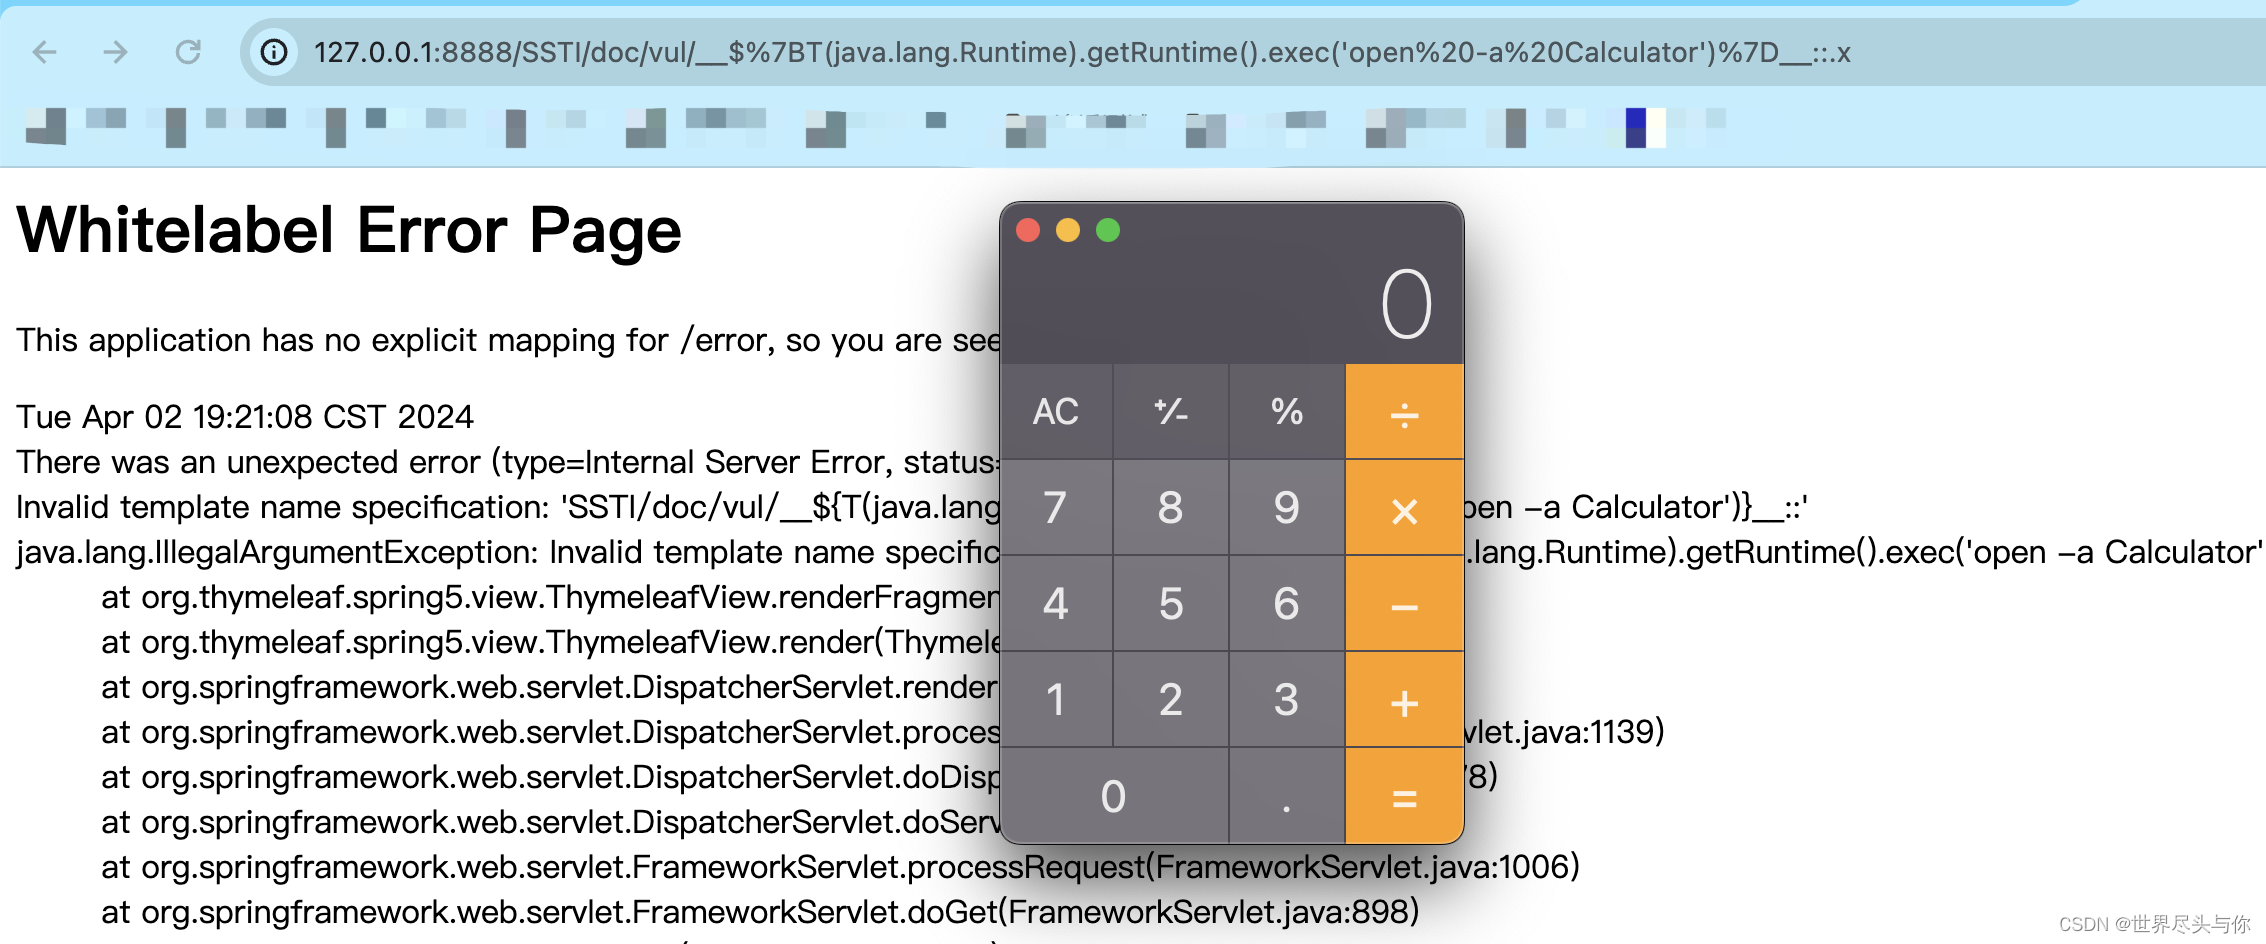This screenshot has width=2266, height=944.
Task: Clear the Calculator with the AC key
Action: pyautogui.click(x=1056, y=411)
